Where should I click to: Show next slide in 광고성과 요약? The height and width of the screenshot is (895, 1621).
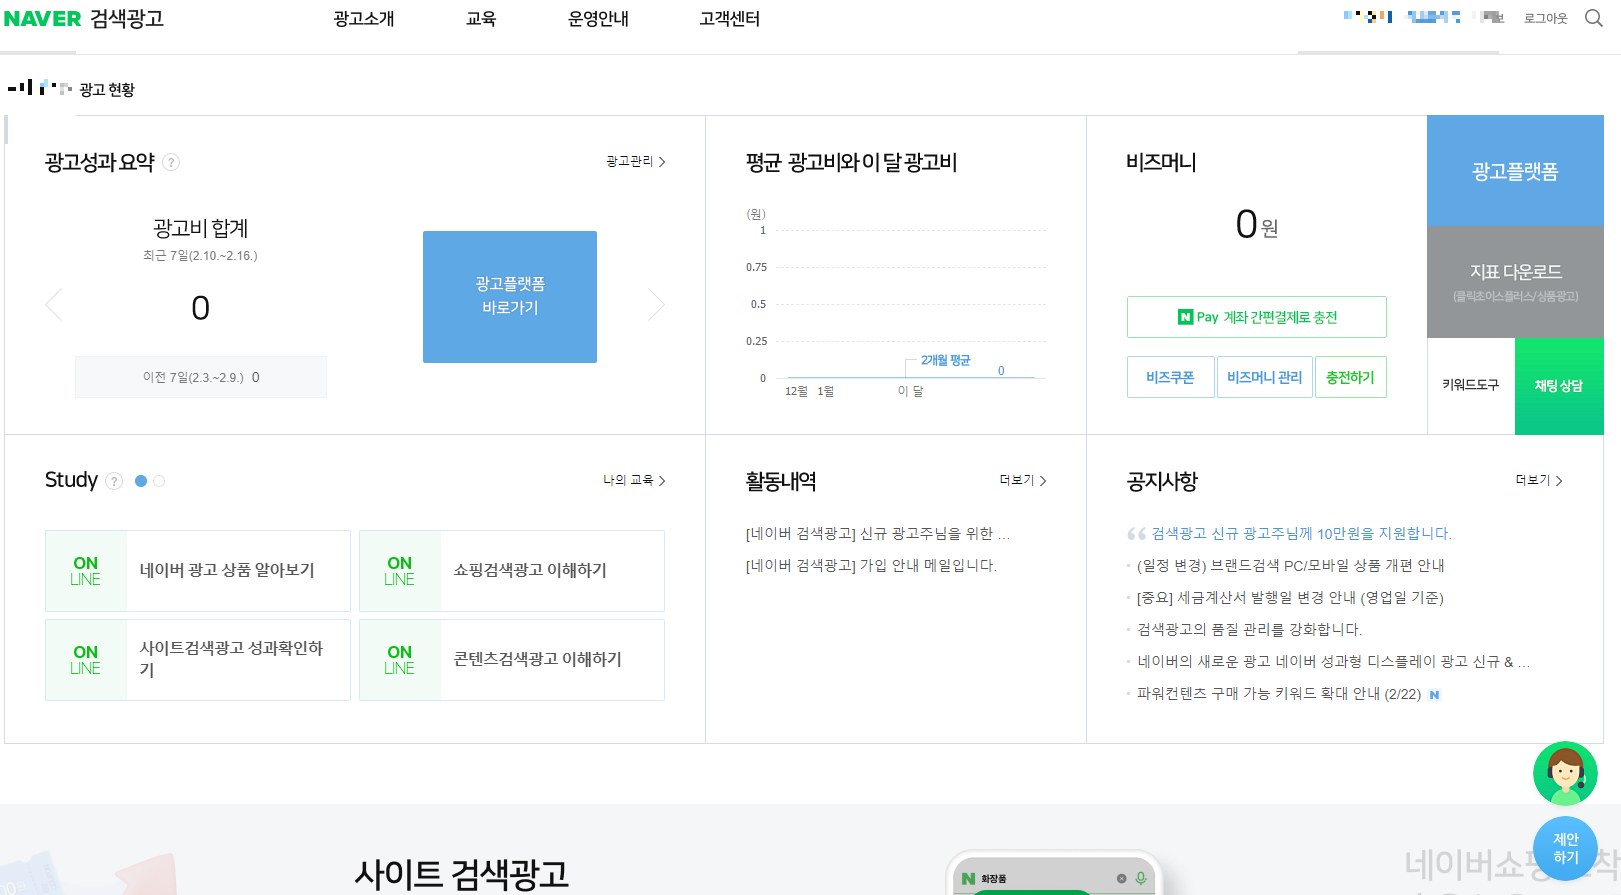[x=656, y=305]
